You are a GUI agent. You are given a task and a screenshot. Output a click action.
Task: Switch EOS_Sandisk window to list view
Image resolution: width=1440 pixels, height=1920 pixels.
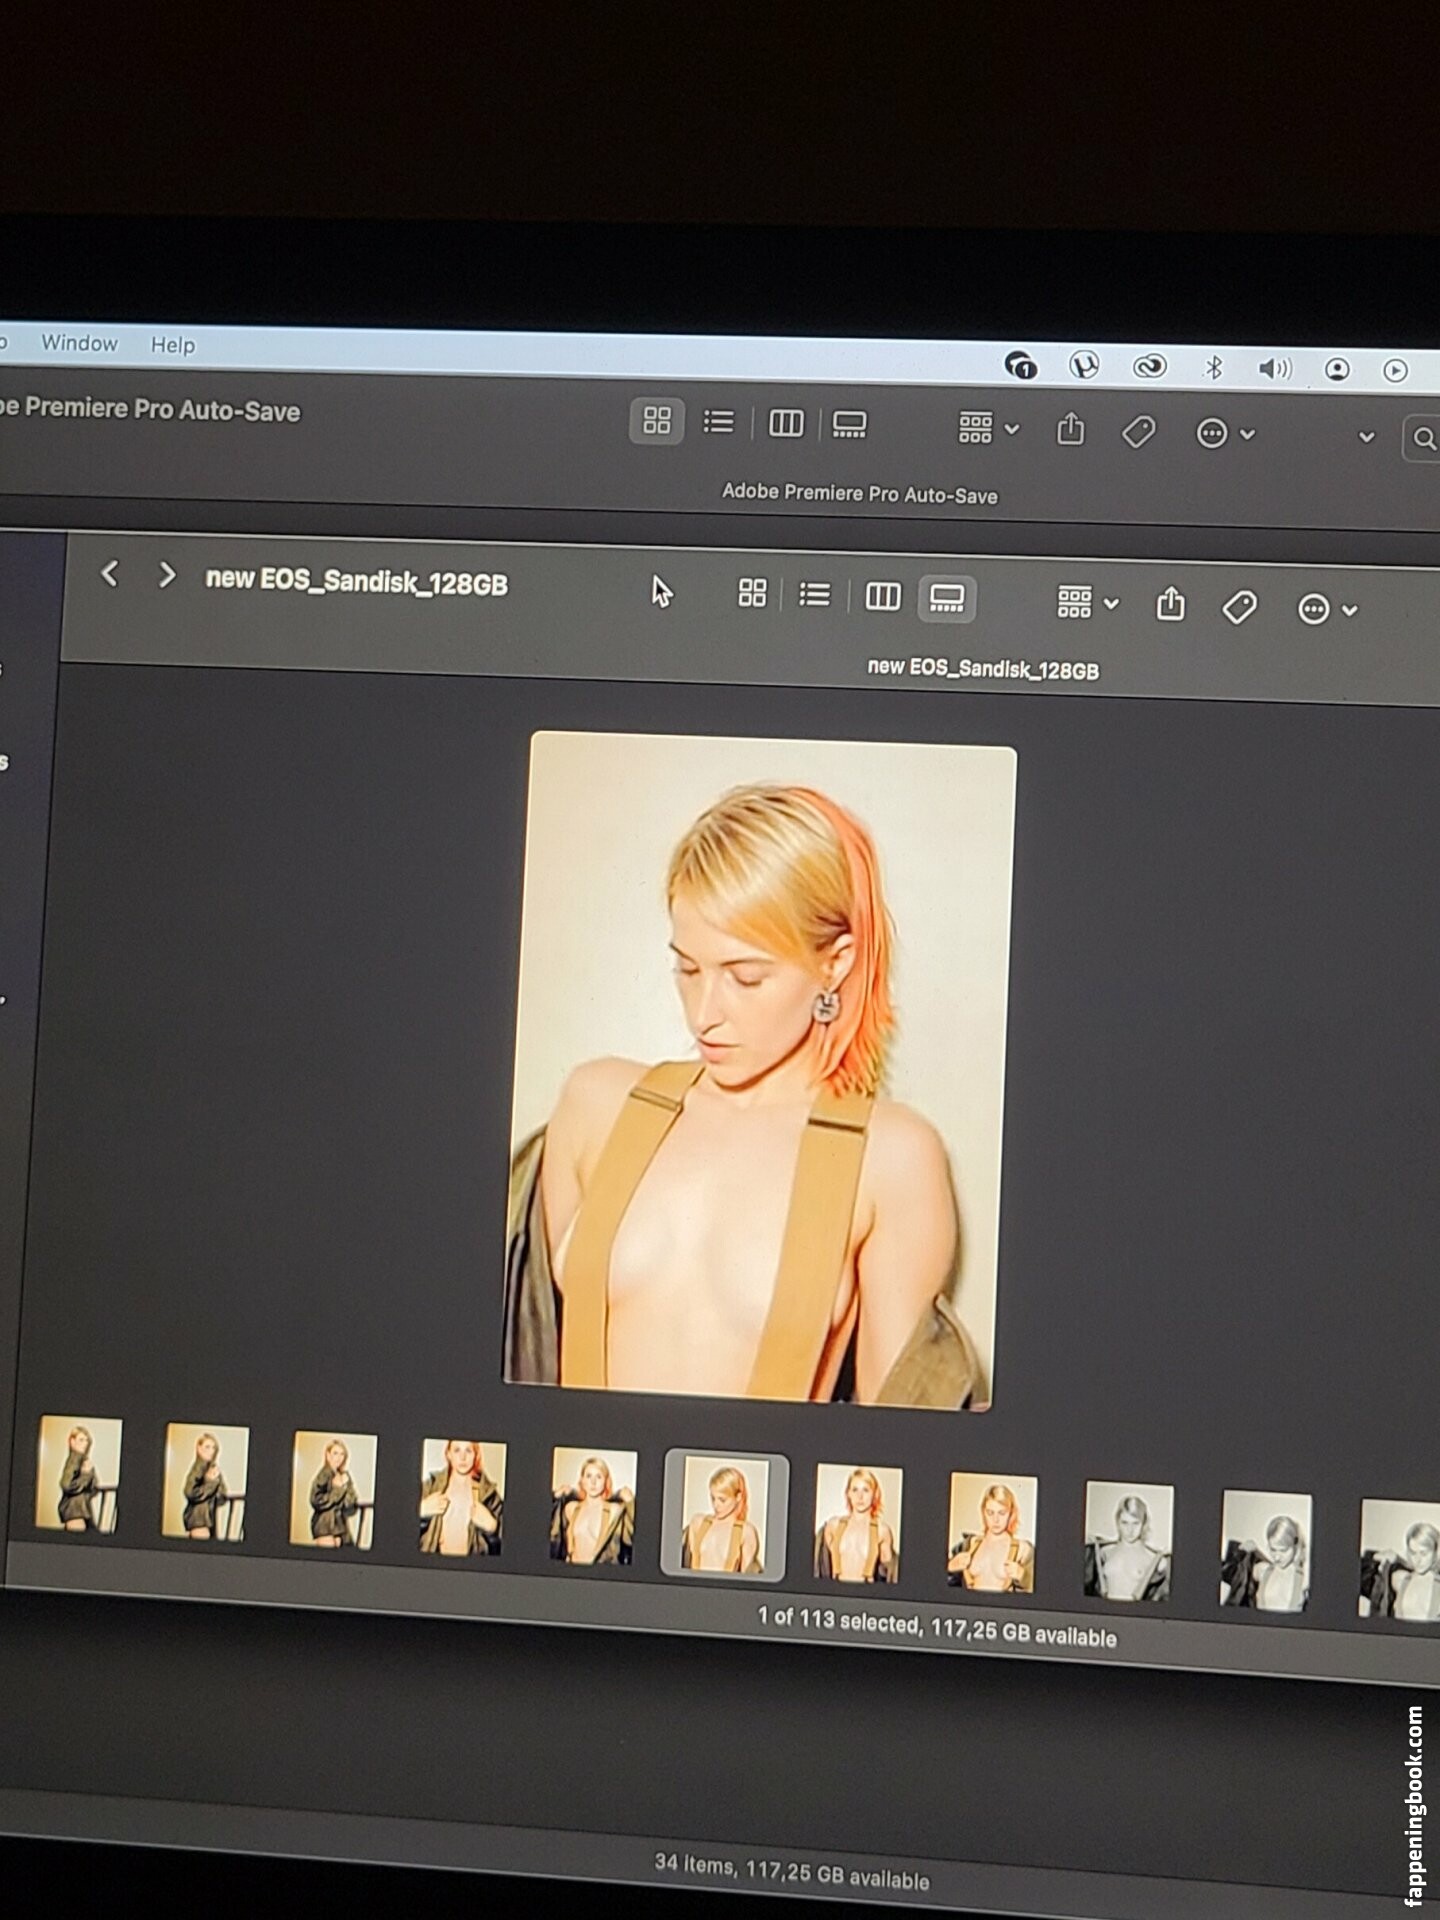(x=814, y=595)
